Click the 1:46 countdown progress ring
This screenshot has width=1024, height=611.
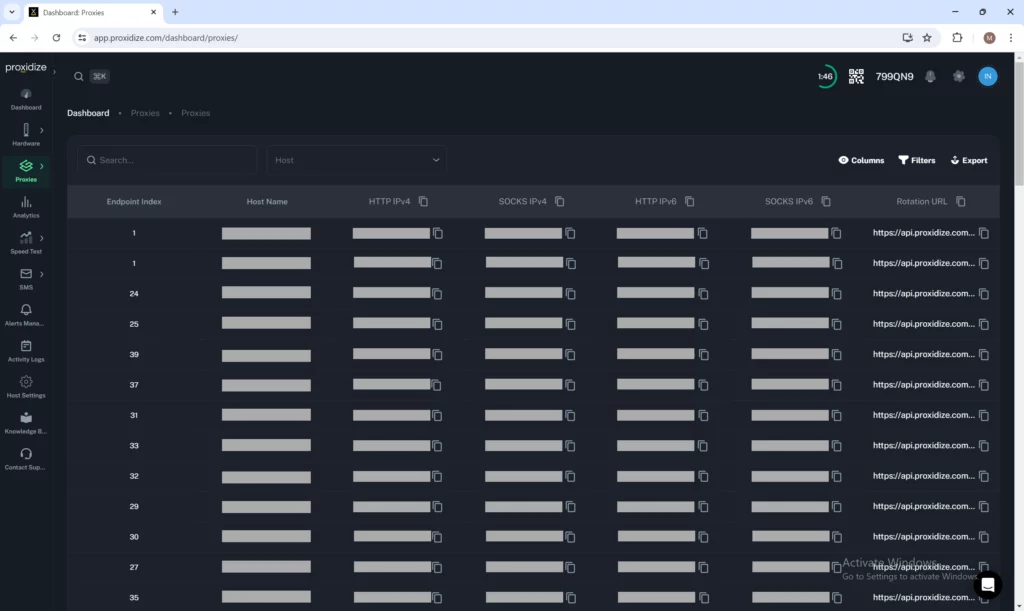[x=825, y=76]
